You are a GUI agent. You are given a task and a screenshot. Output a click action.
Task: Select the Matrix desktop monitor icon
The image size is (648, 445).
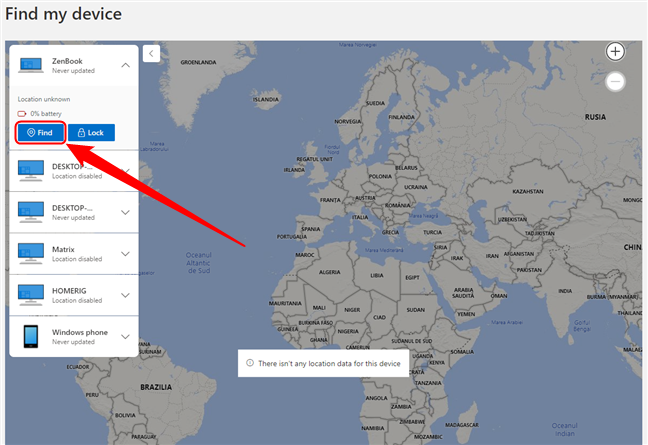pos(31,253)
